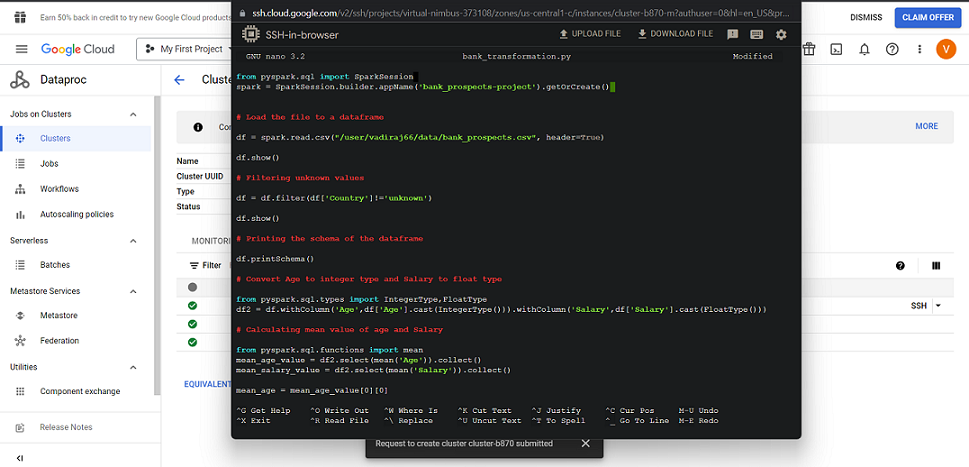
Task: Open the SSH dropdown arrow in instance row
Action: [x=938, y=306]
